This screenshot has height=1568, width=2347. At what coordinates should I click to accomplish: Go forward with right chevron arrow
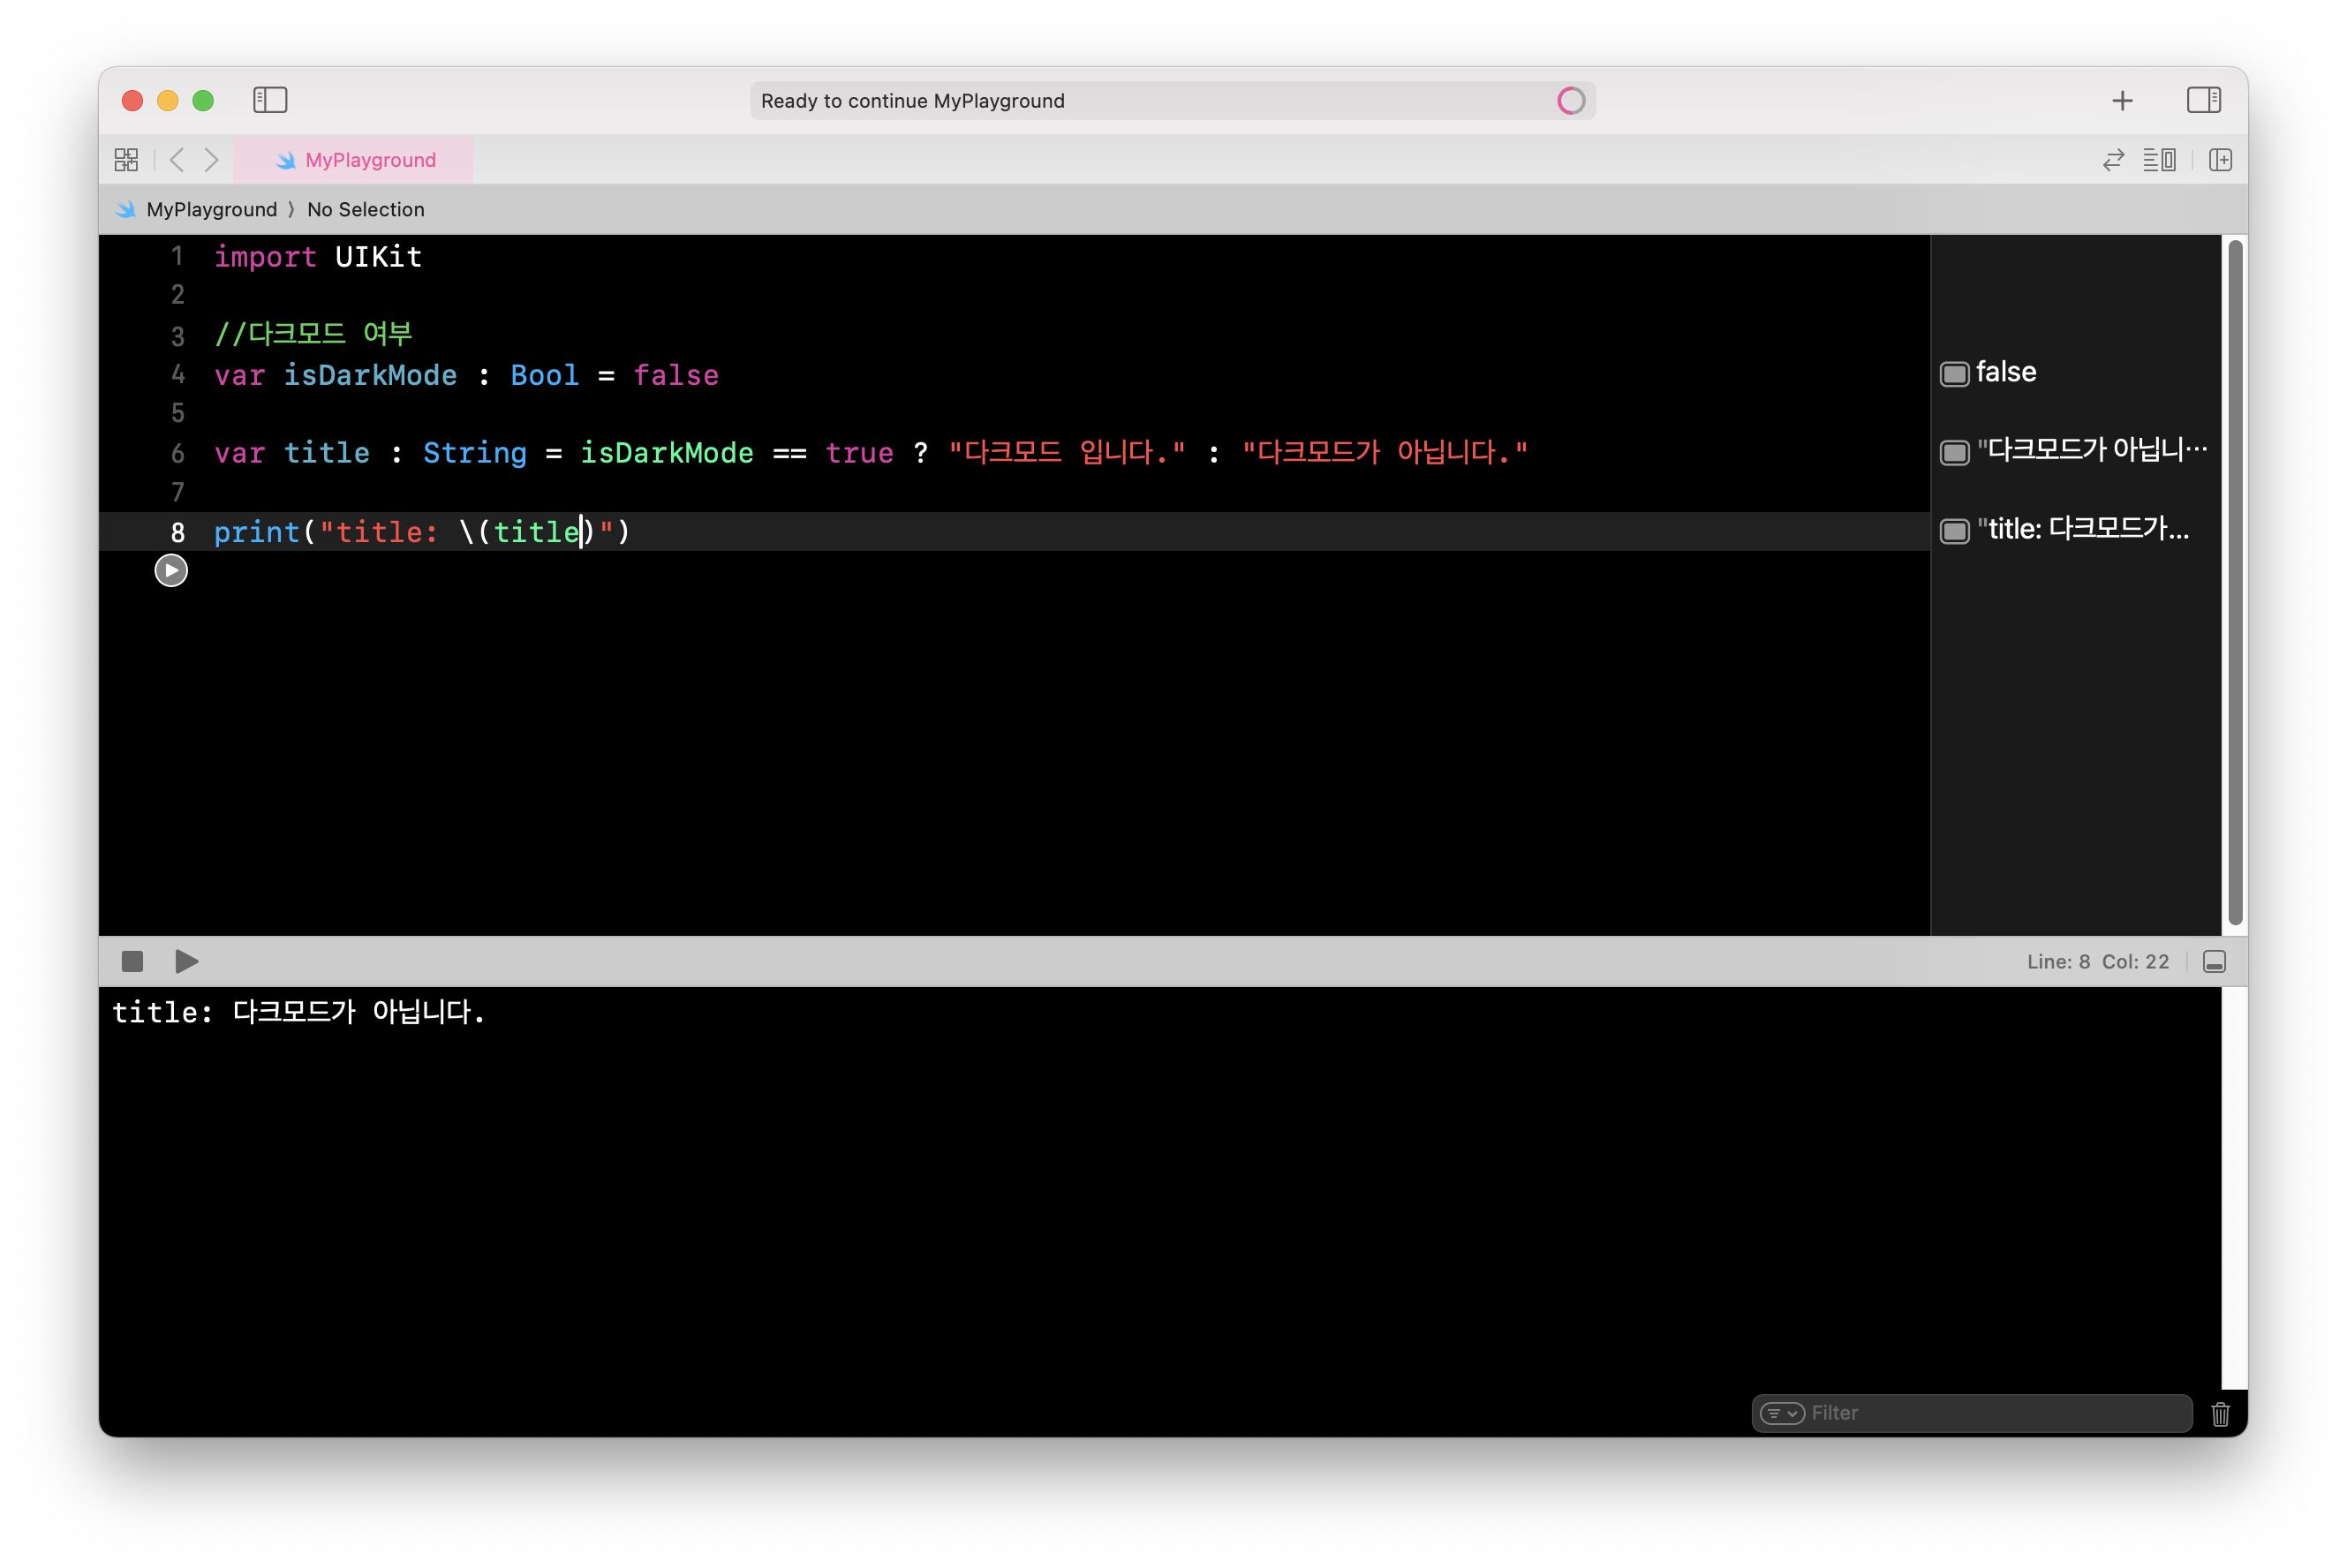211,160
